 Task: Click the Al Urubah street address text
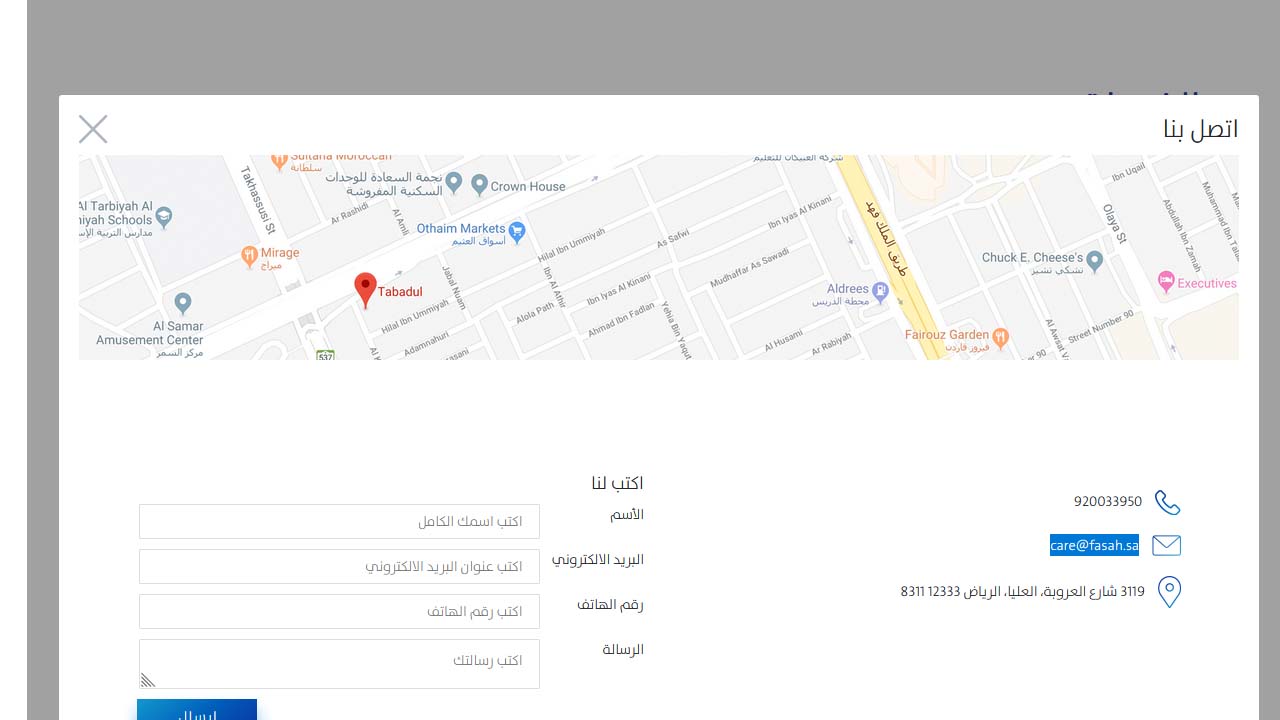(1023, 591)
